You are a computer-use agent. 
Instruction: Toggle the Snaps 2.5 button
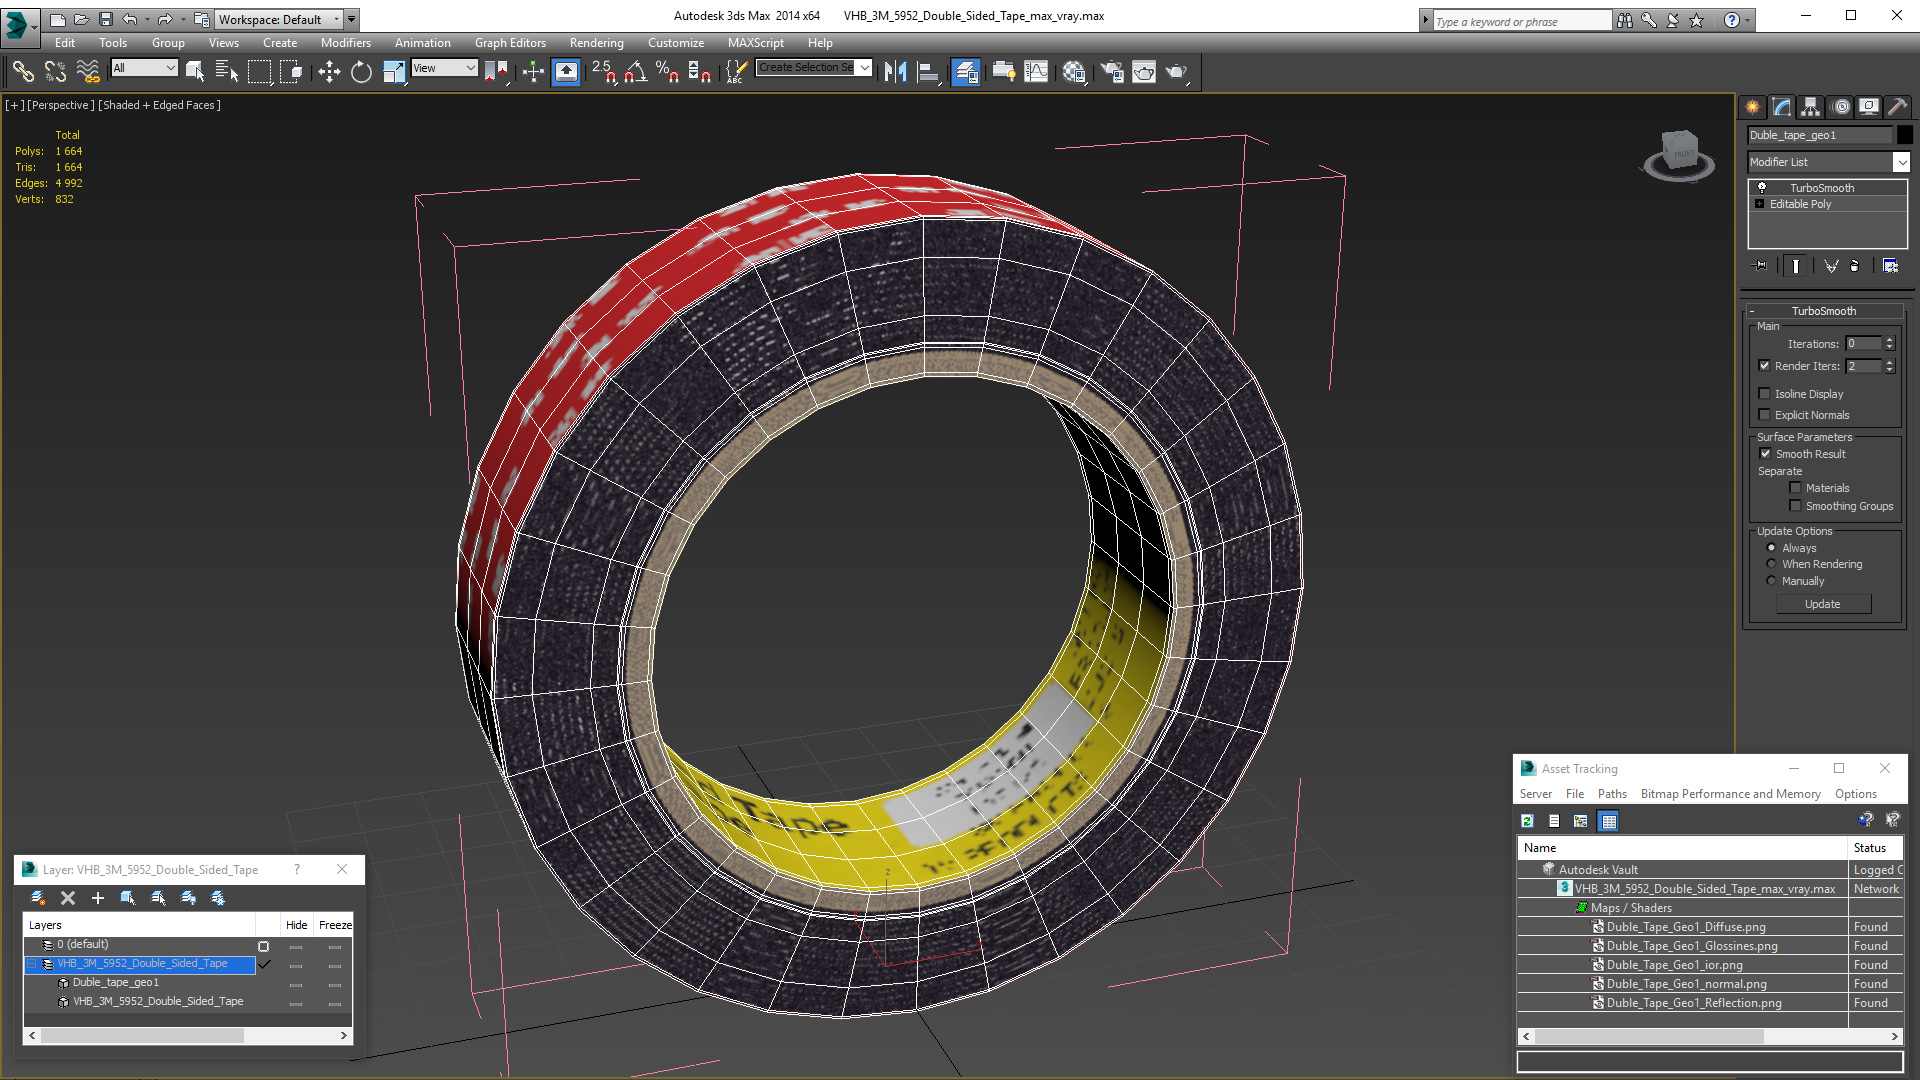tap(603, 71)
